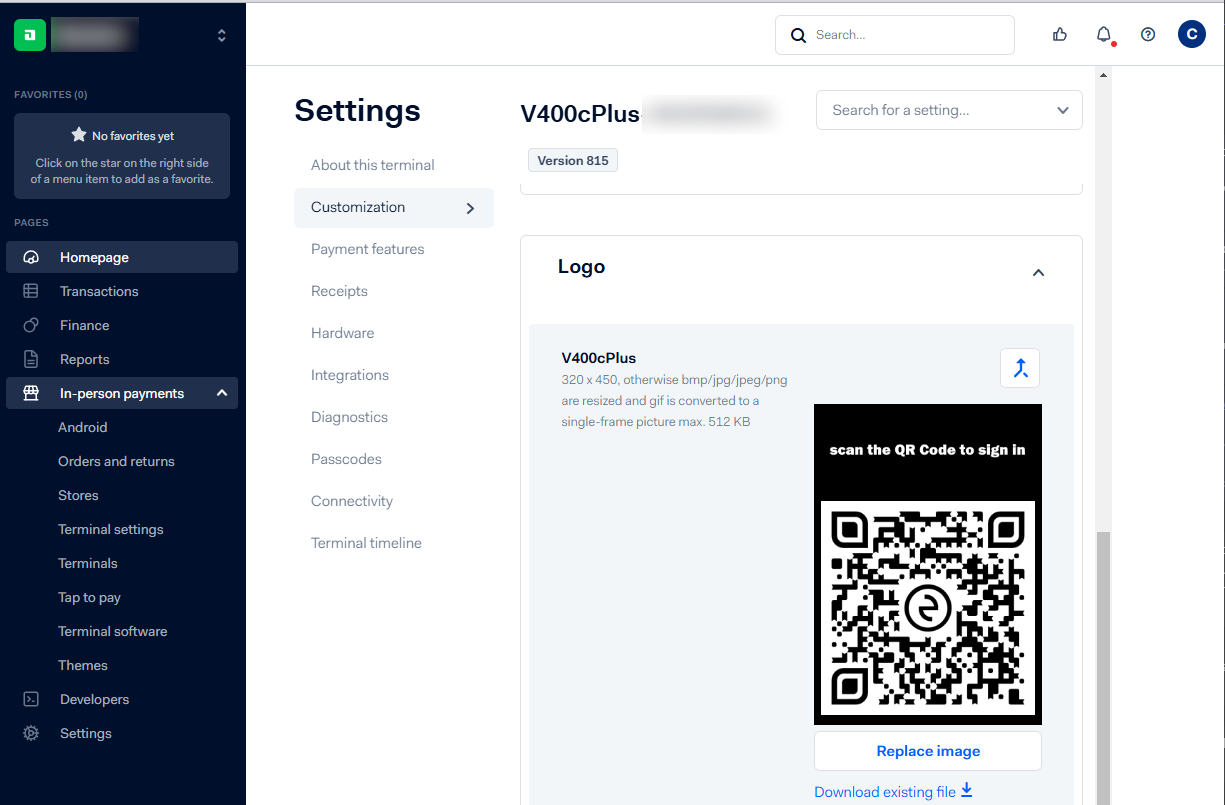Open Terminal software
Image resolution: width=1225 pixels, height=805 pixels.
pyautogui.click(x=113, y=631)
